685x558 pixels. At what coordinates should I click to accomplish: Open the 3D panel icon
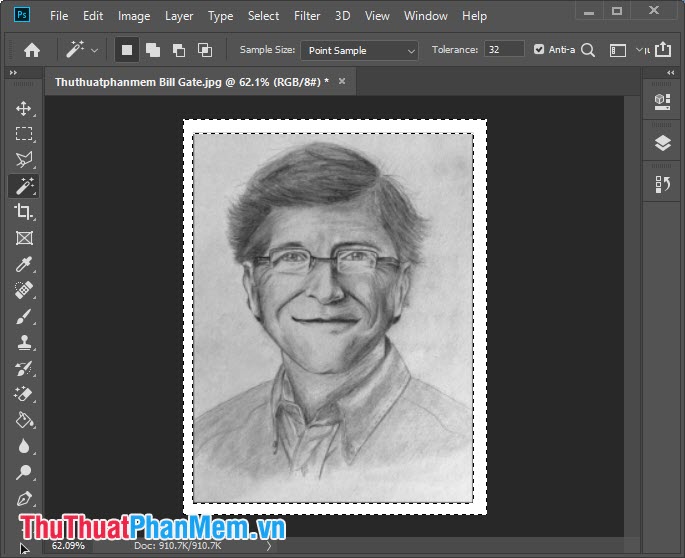click(663, 102)
